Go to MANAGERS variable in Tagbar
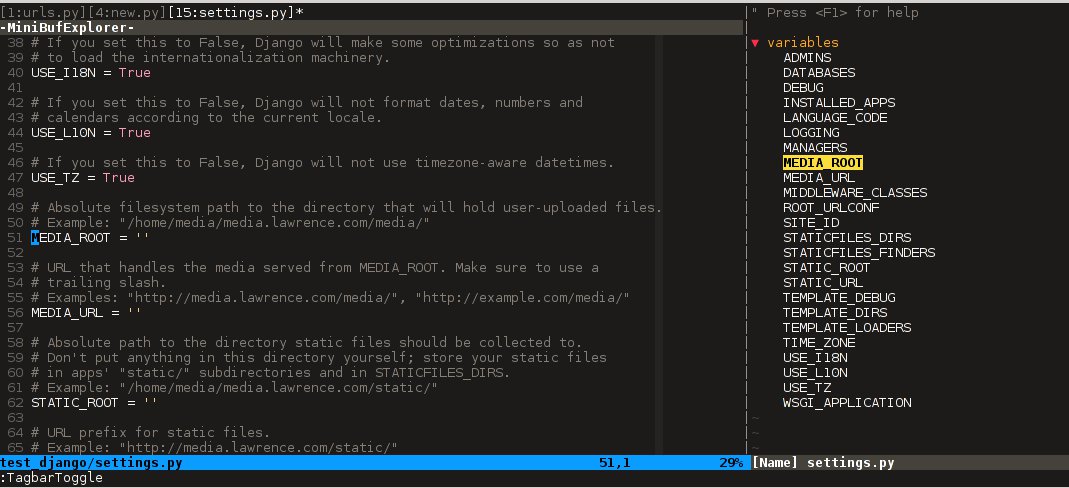This screenshot has width=1069, height=488. click(x=815, y=148)
